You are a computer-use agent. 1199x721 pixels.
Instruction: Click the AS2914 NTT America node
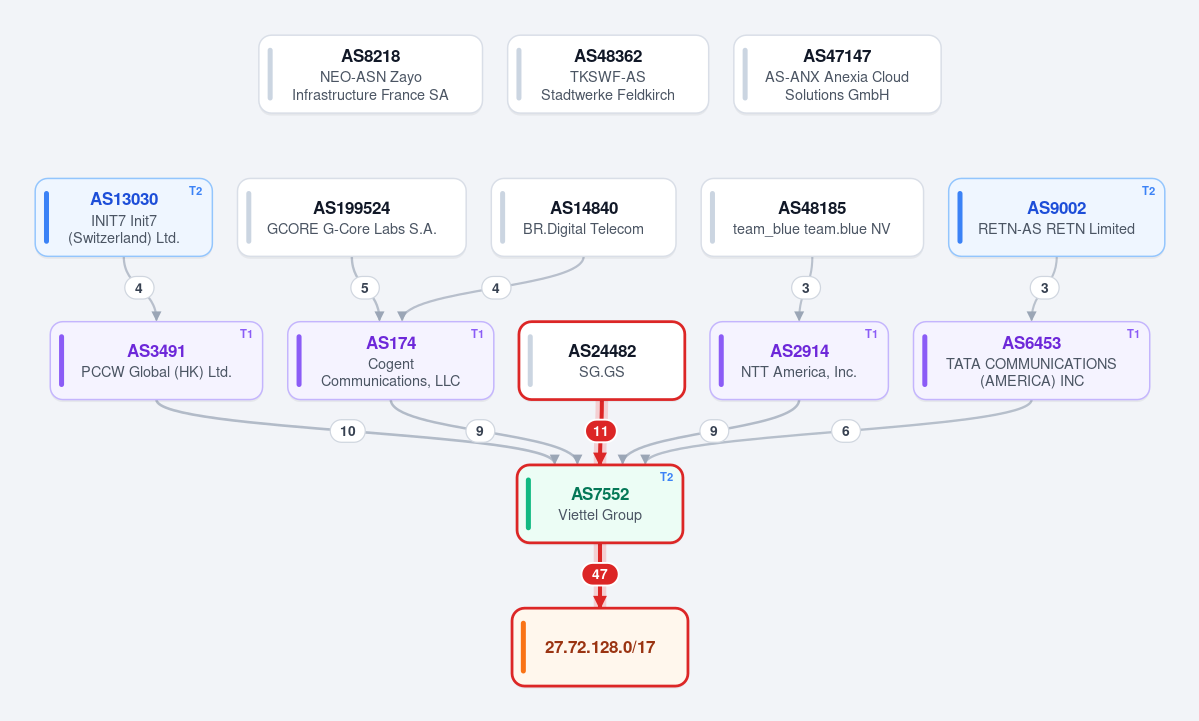pos(799,361)
